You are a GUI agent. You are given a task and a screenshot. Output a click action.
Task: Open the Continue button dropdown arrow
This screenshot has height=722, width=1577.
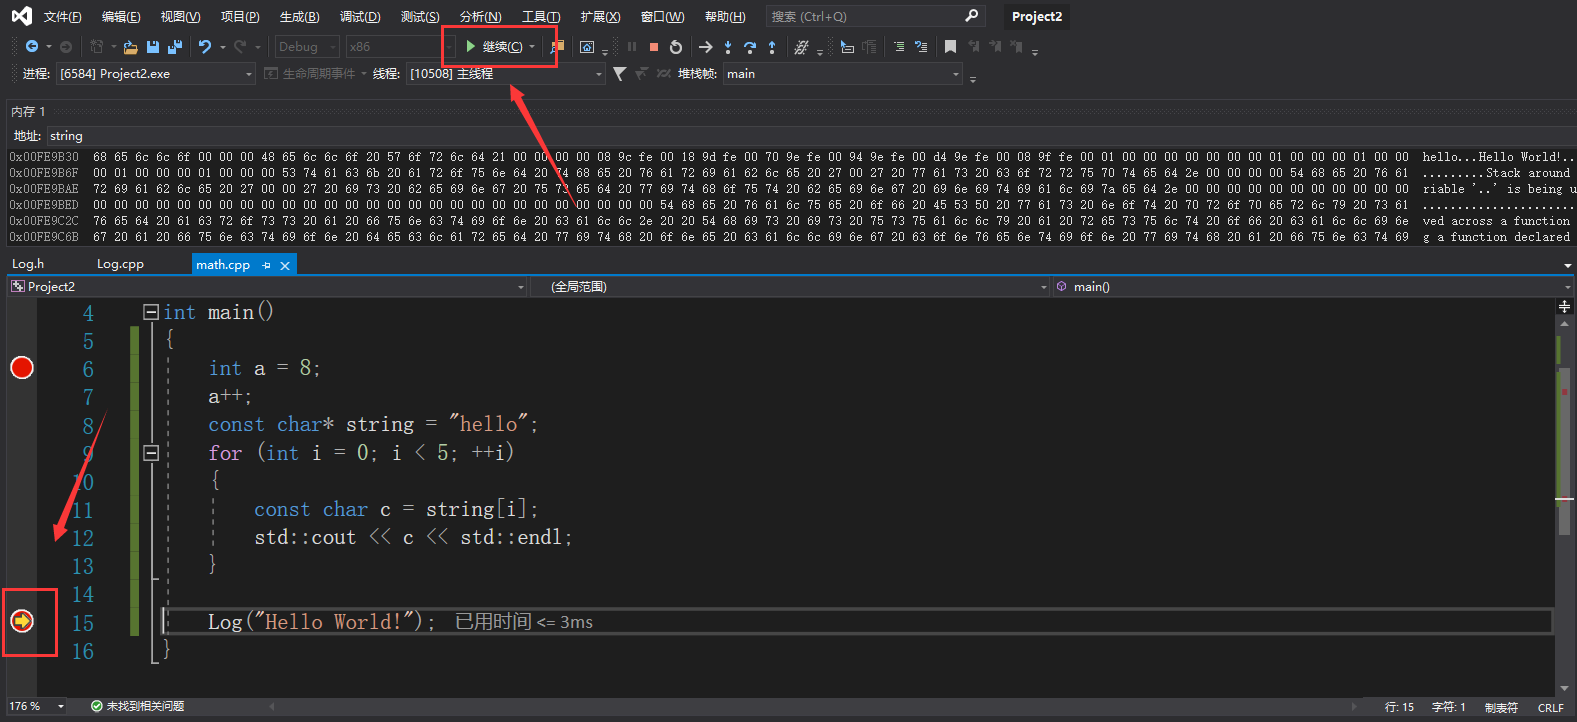point(532,47)
